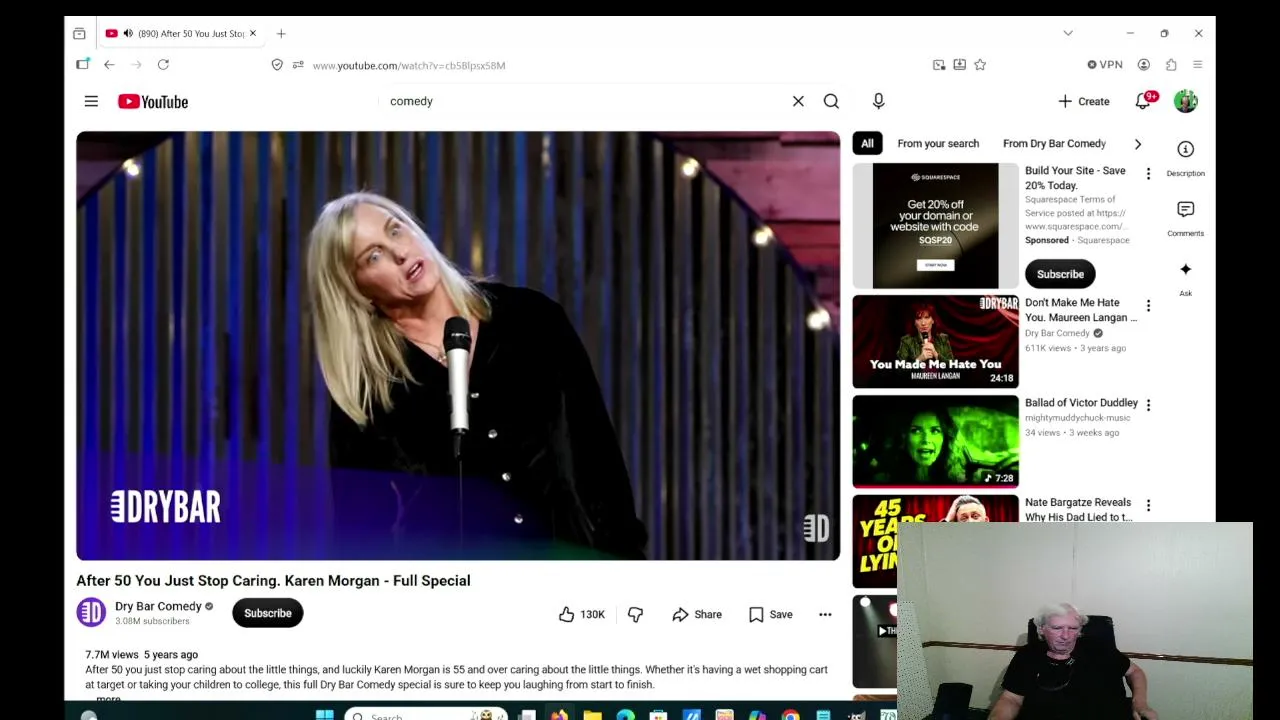
Task: Bookmark this page with the star
Action: pos(980,65)
